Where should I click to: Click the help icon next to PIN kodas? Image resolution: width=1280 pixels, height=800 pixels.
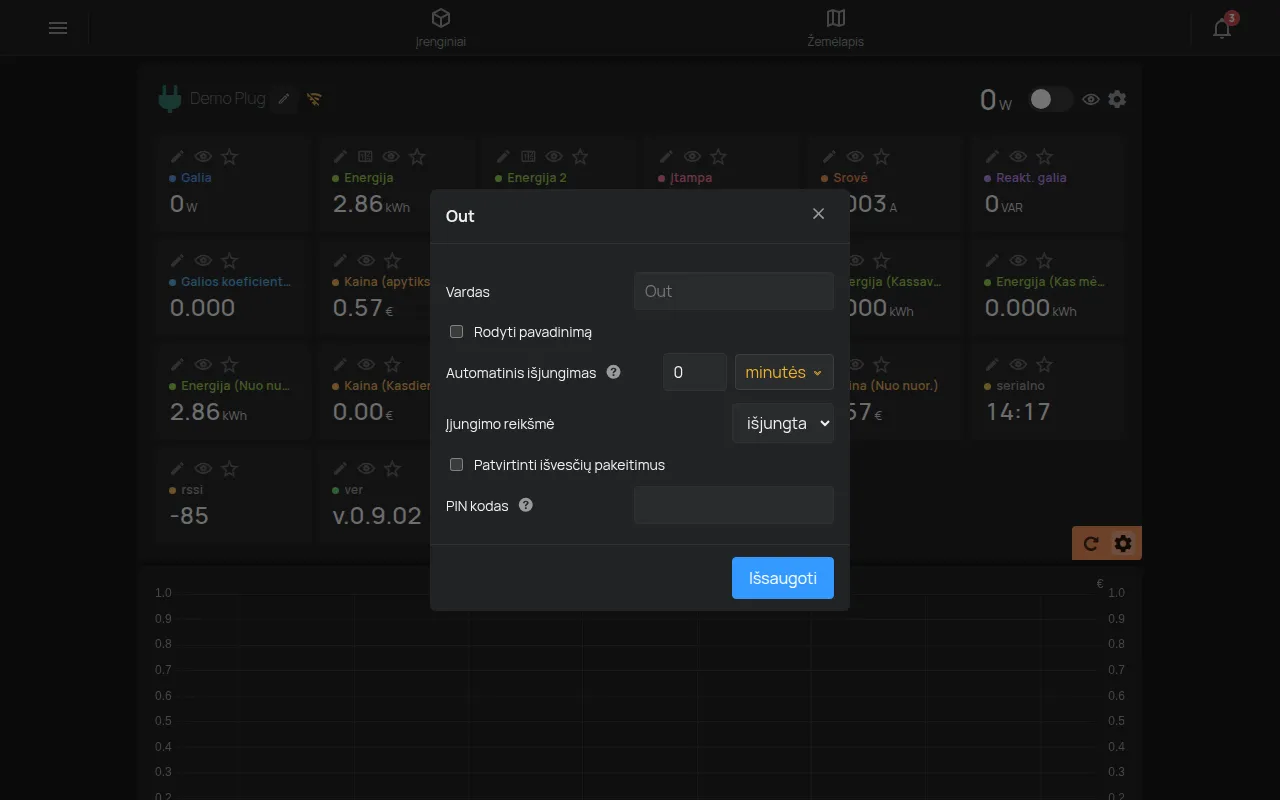[526, 505]
